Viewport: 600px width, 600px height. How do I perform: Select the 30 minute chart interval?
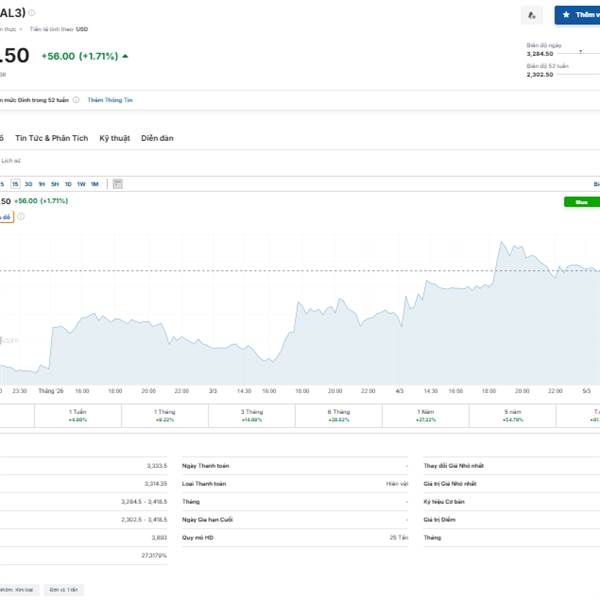pyautogui.click(x=29, y=184)
